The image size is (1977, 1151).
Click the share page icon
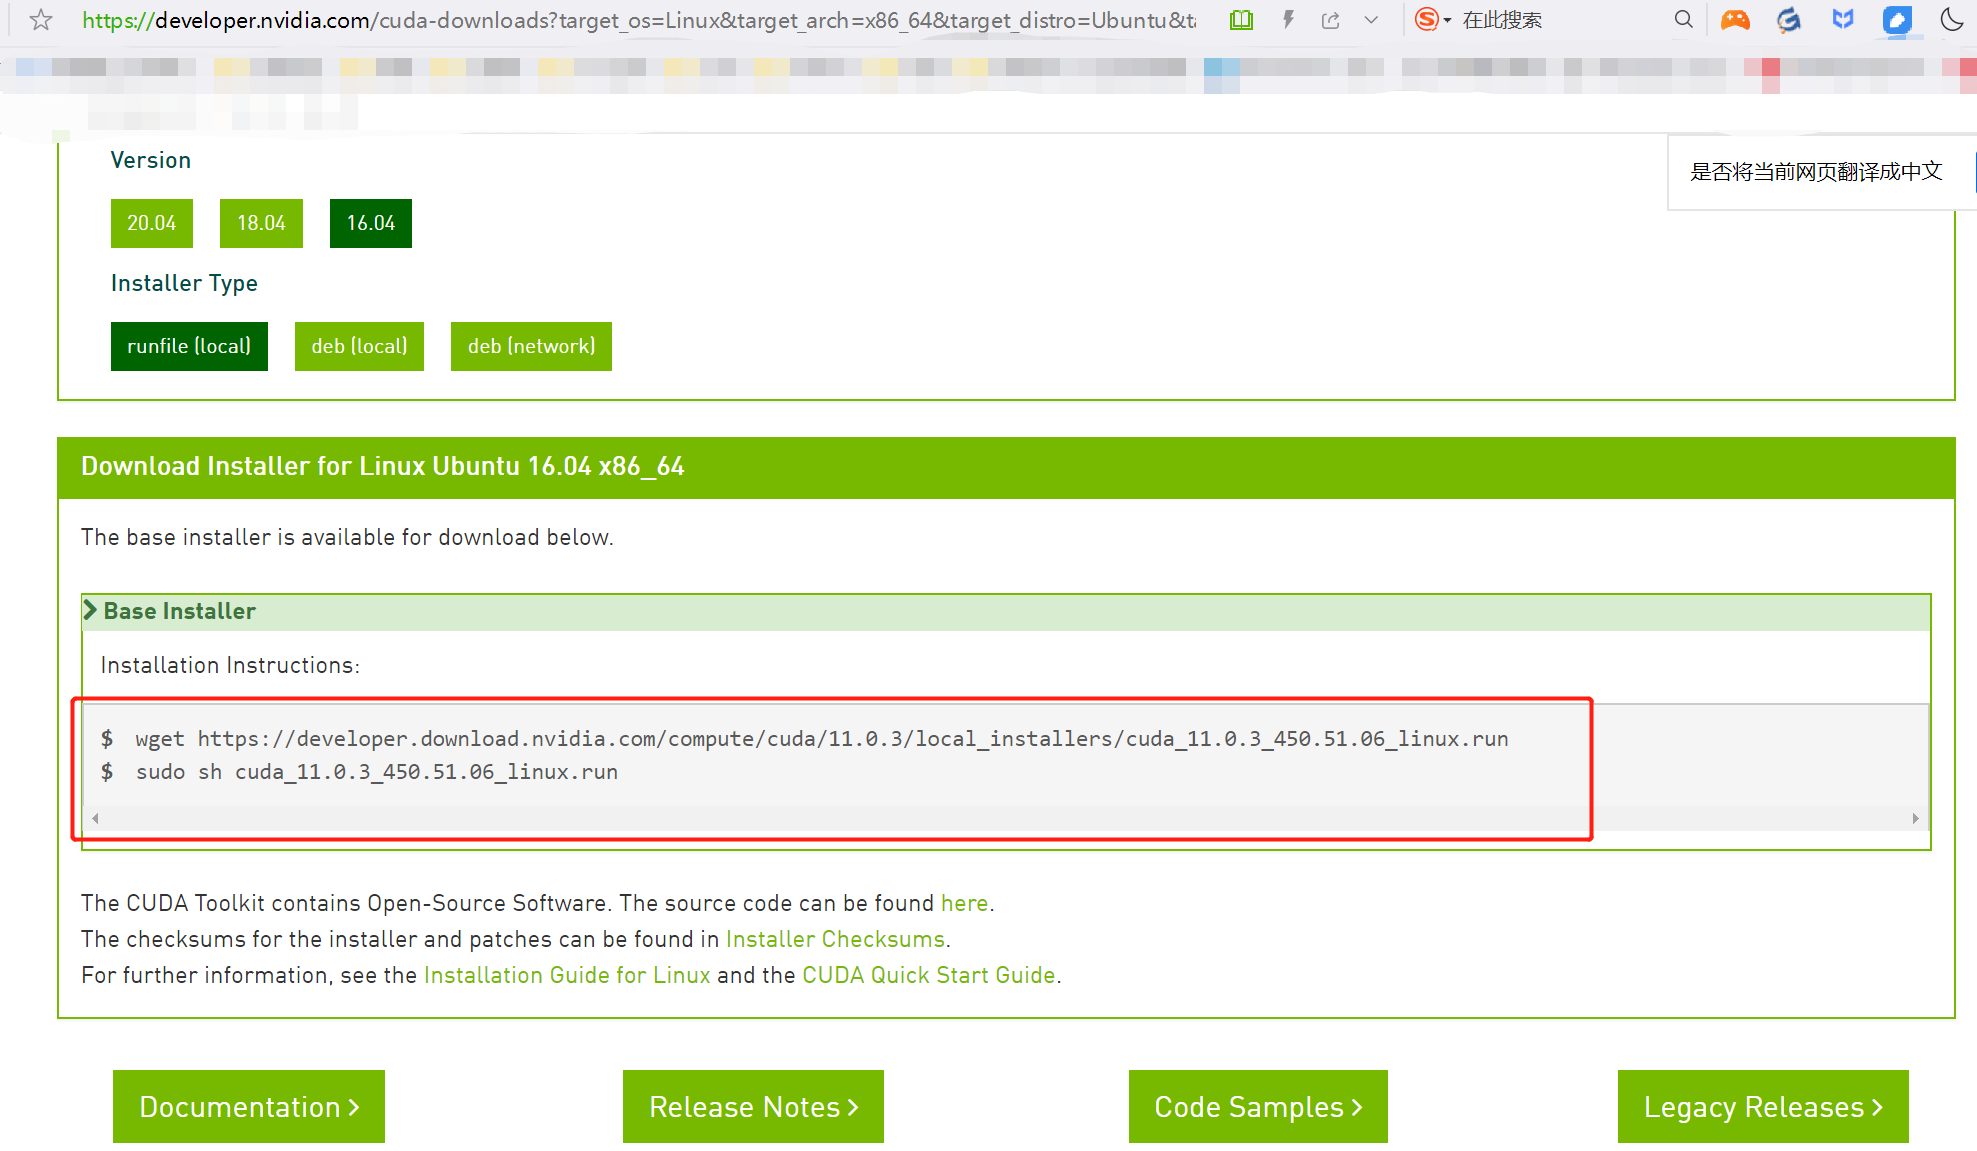1330,20
